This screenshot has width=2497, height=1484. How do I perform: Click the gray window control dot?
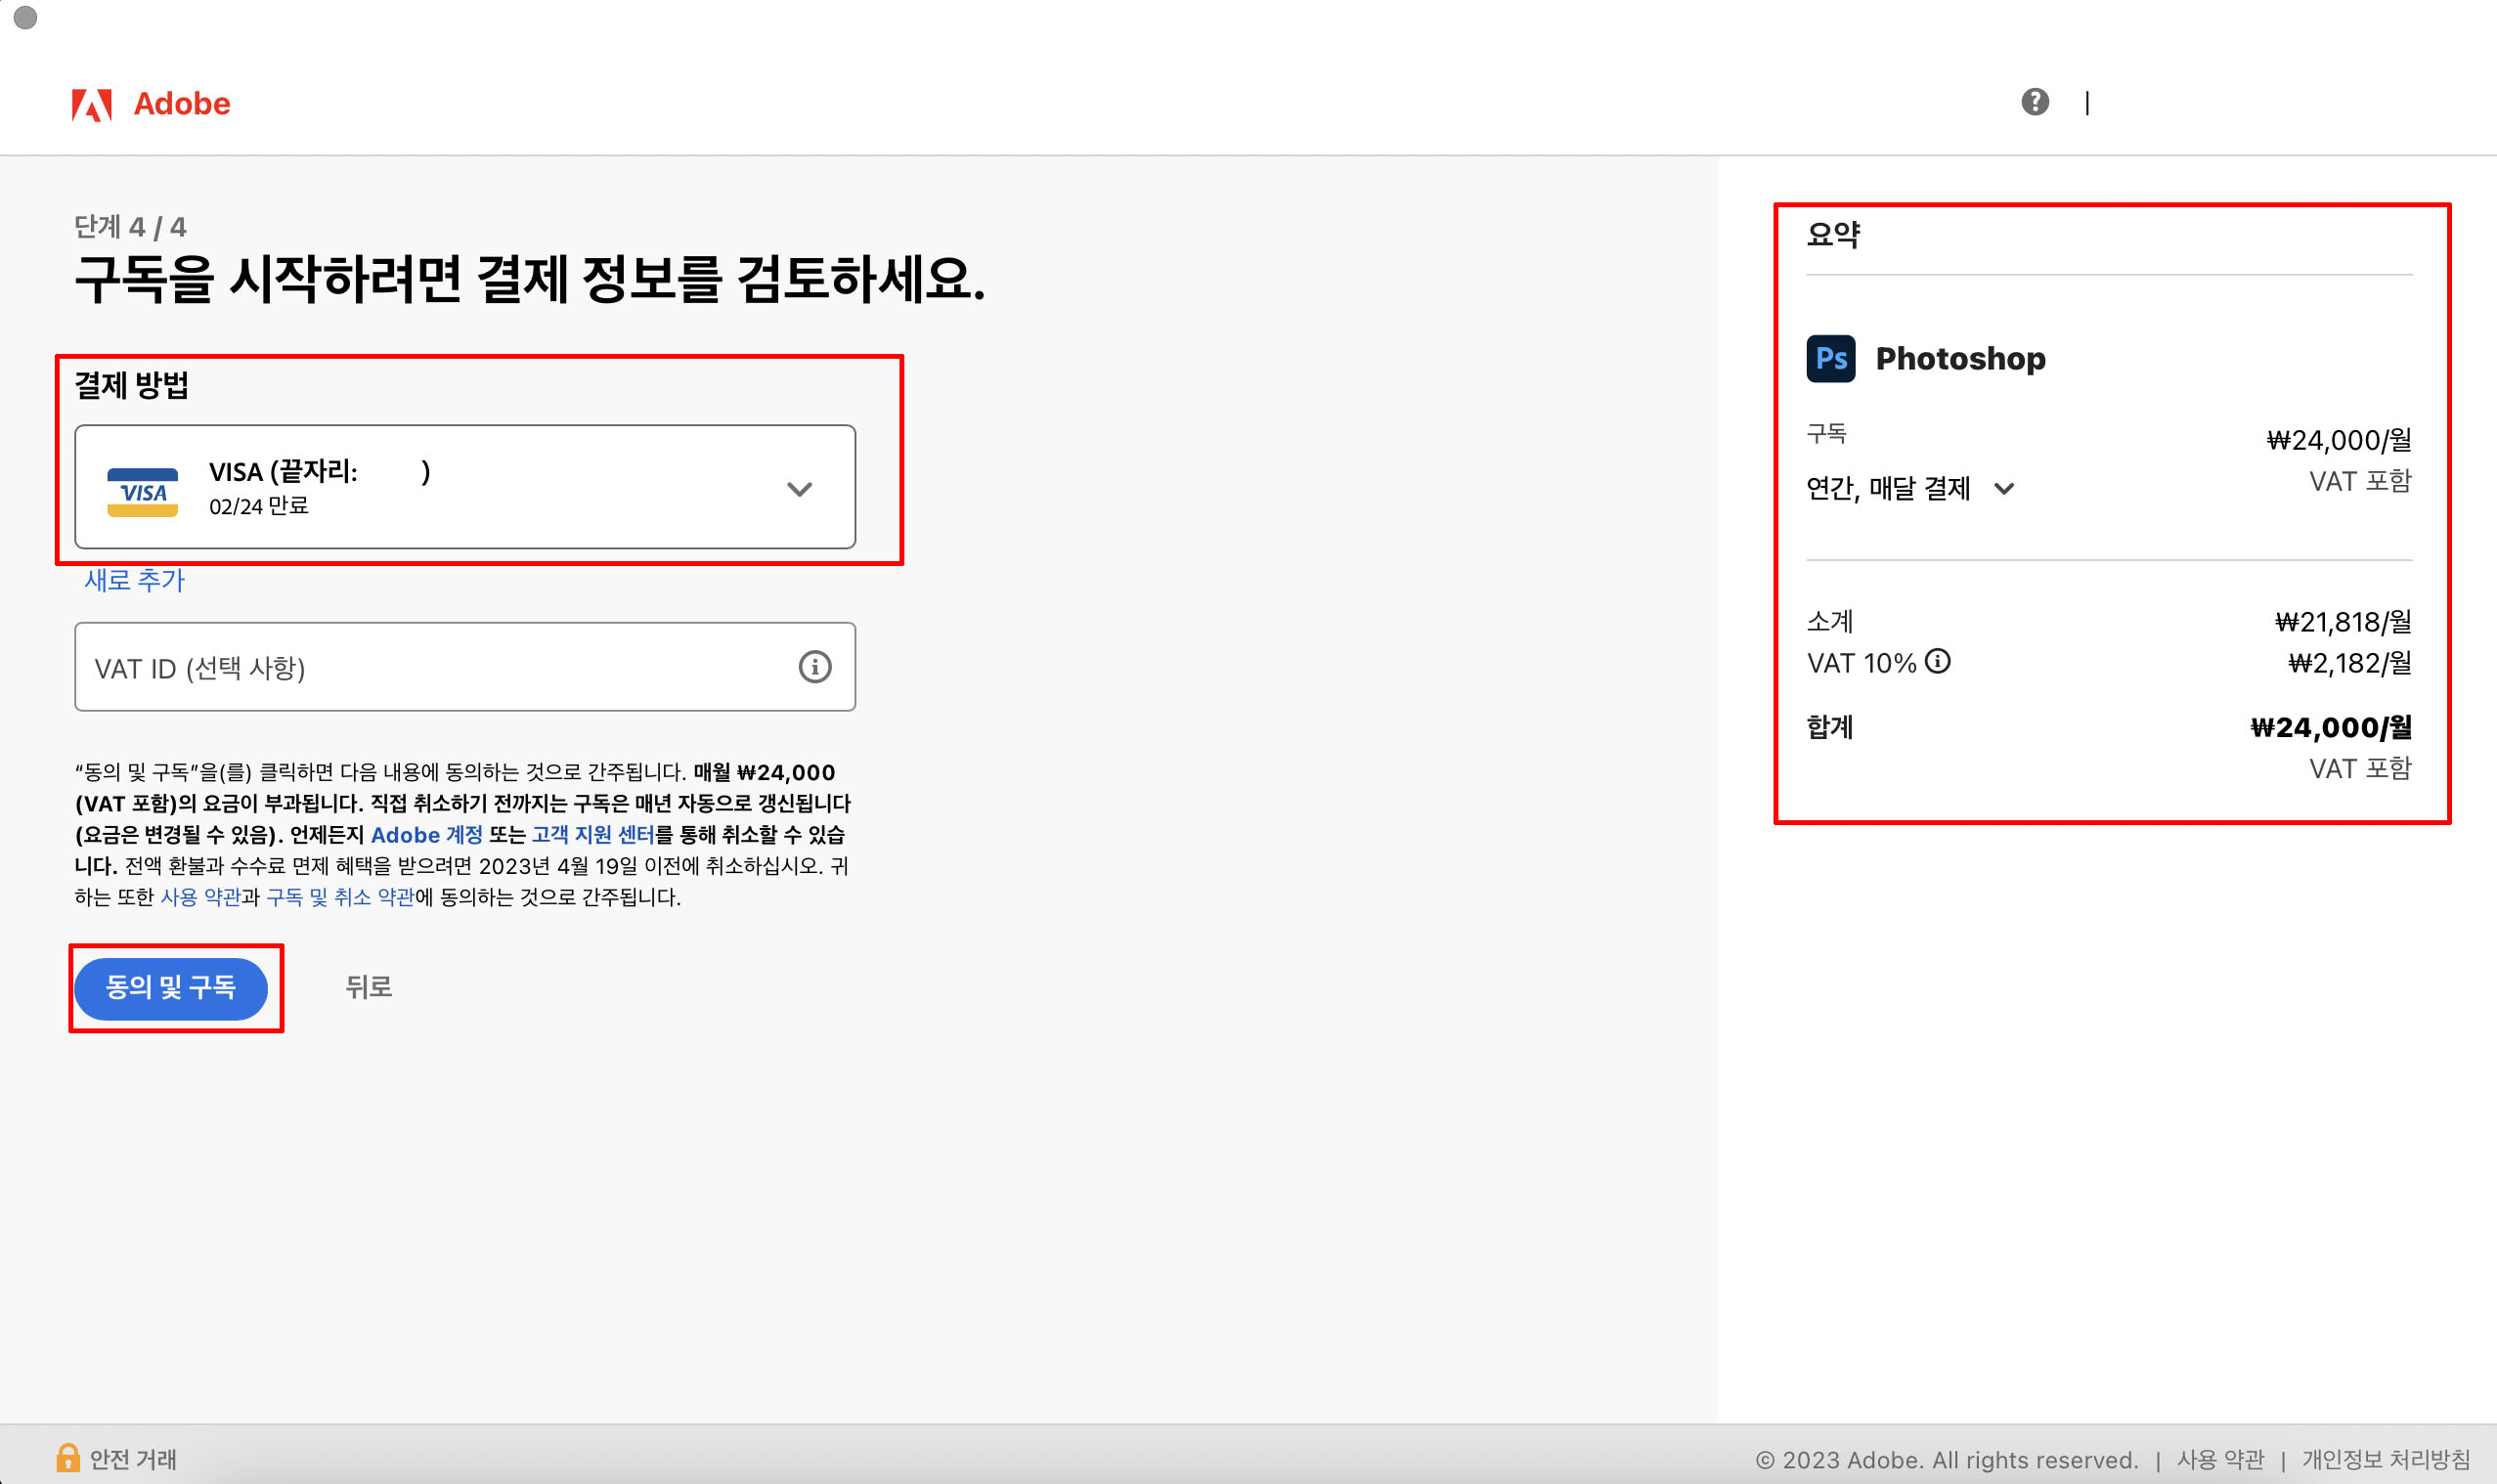[x=26, y=17]
